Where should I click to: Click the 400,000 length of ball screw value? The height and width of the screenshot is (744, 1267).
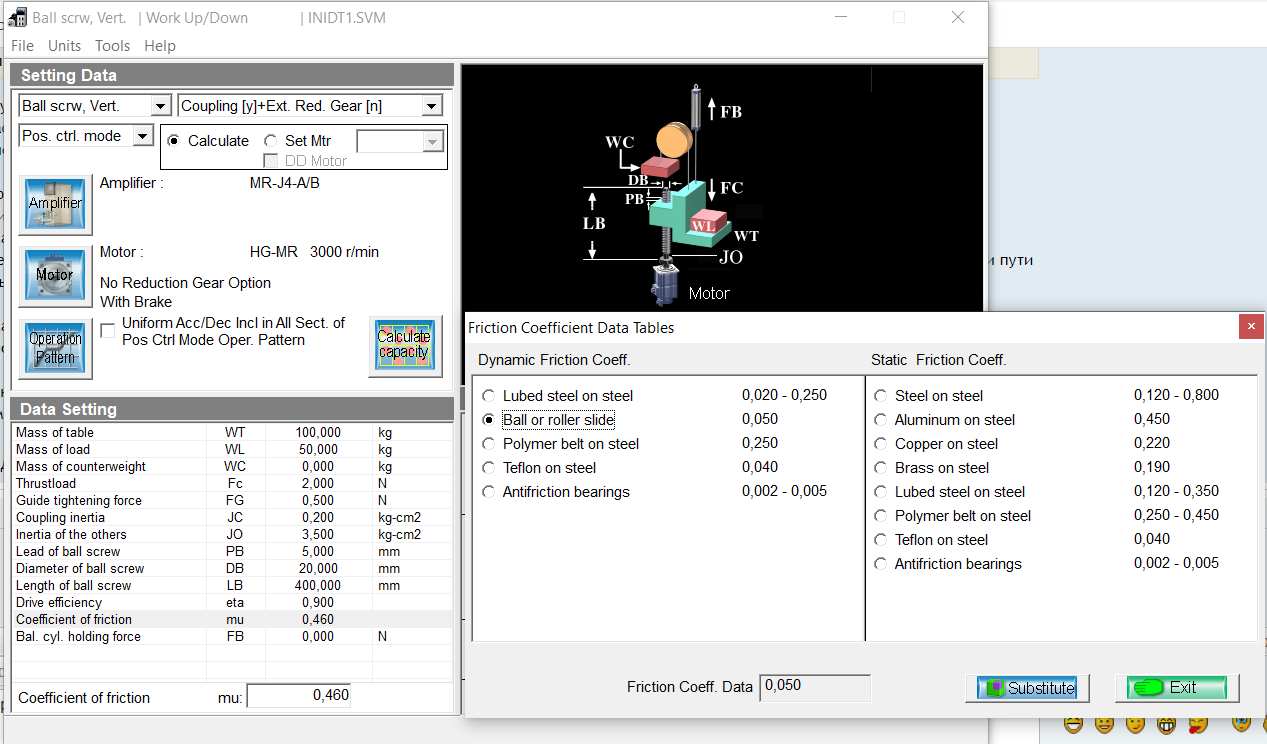coord(318,586)
